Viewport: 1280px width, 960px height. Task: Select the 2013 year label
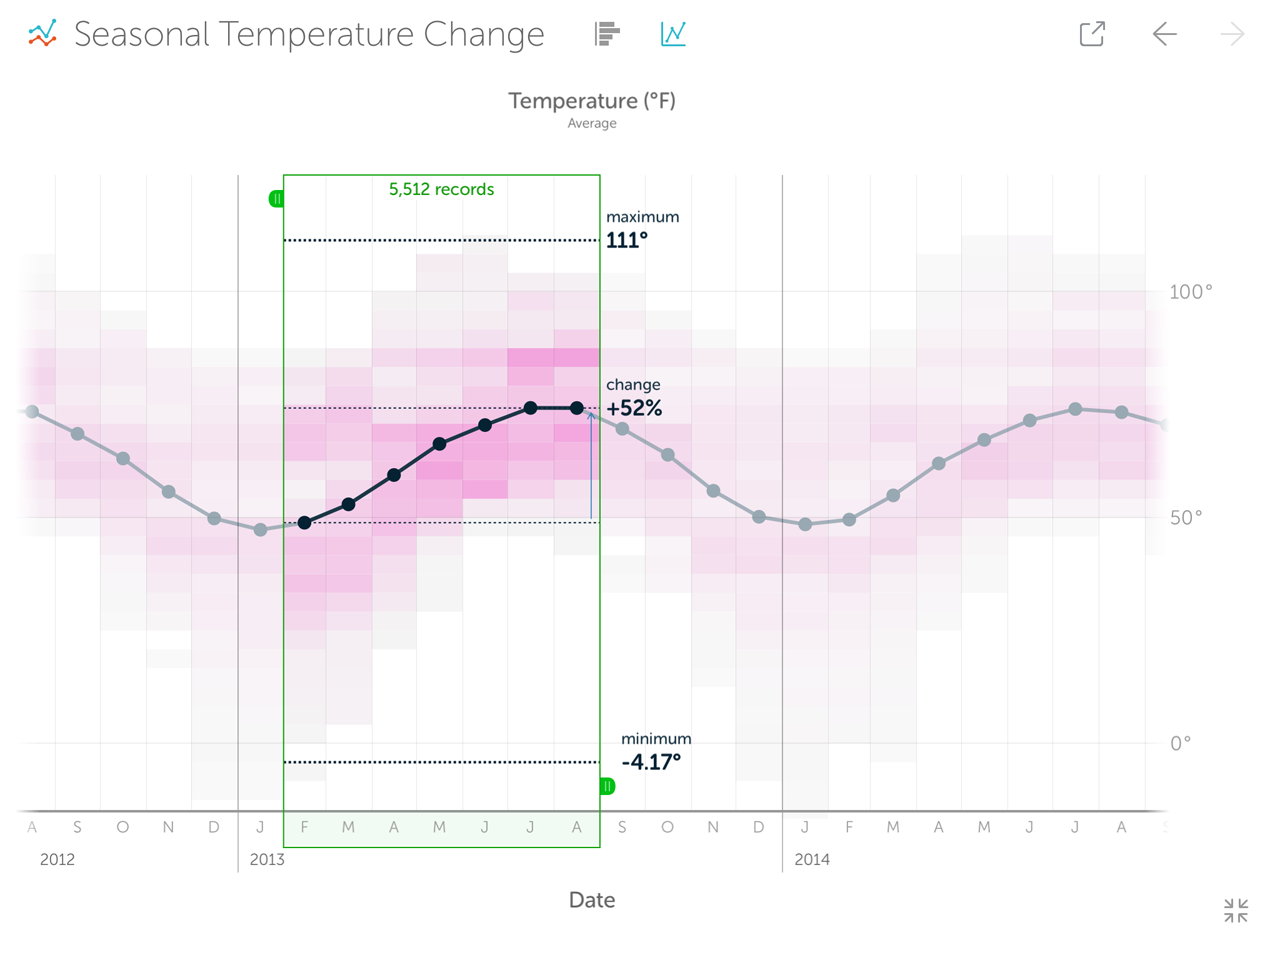pyautogui.click(x=267, y=859)
